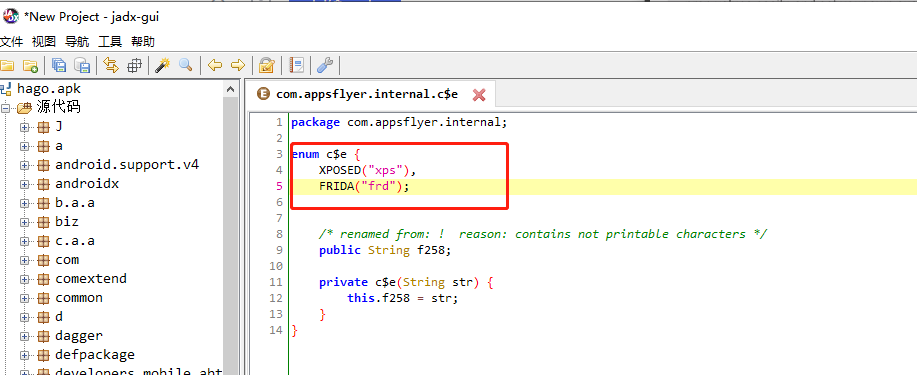The width and height of the screenshot is (917, 375).
Task: Open the 帮助 menu
Action: (143, 42)
